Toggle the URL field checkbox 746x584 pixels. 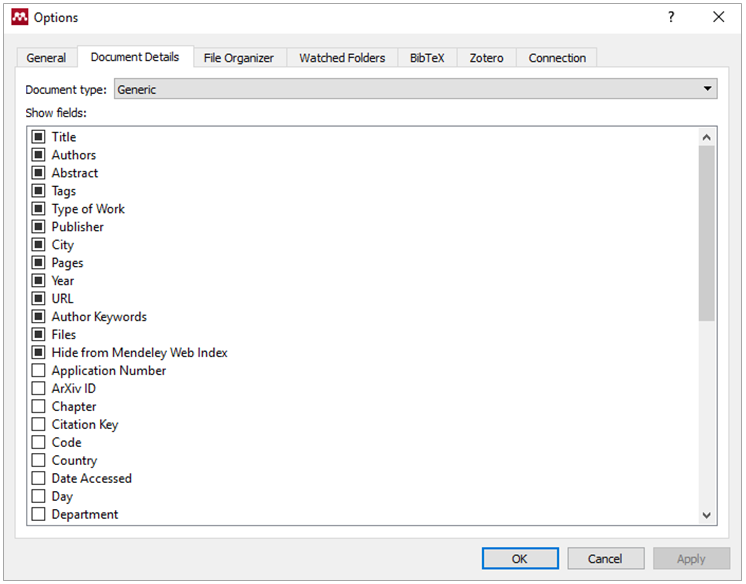[x=38, y=298]
